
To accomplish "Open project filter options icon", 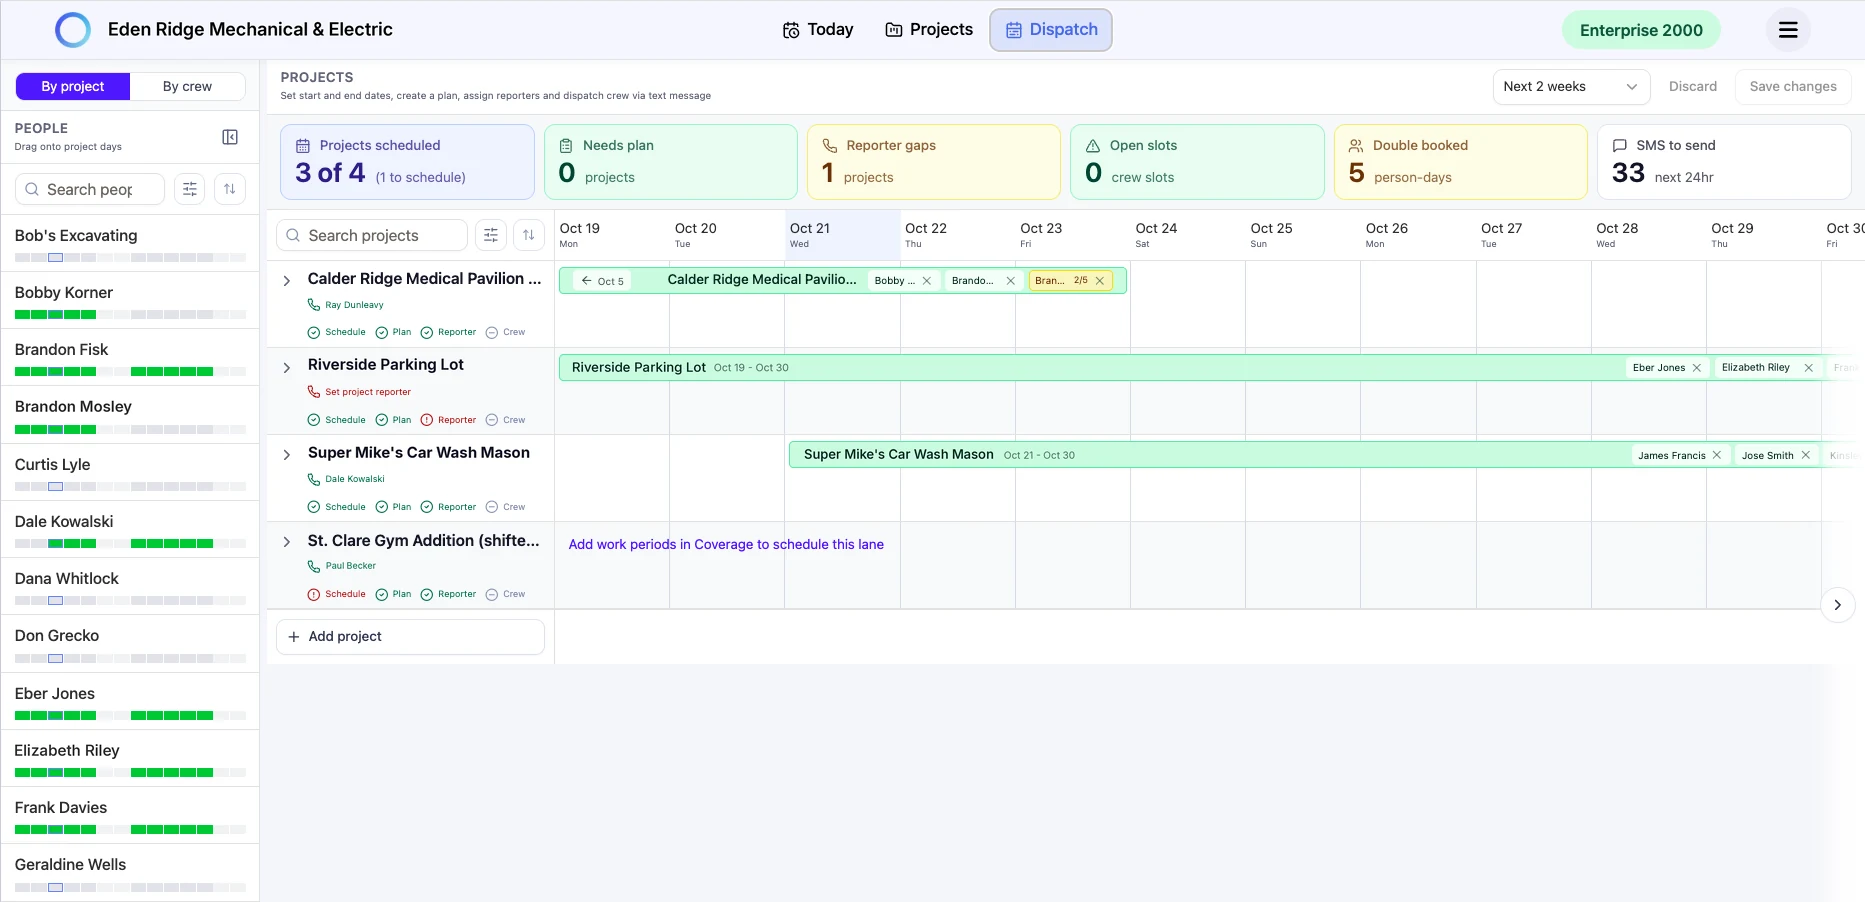I will pyautogui.click(x=491, y=235).
